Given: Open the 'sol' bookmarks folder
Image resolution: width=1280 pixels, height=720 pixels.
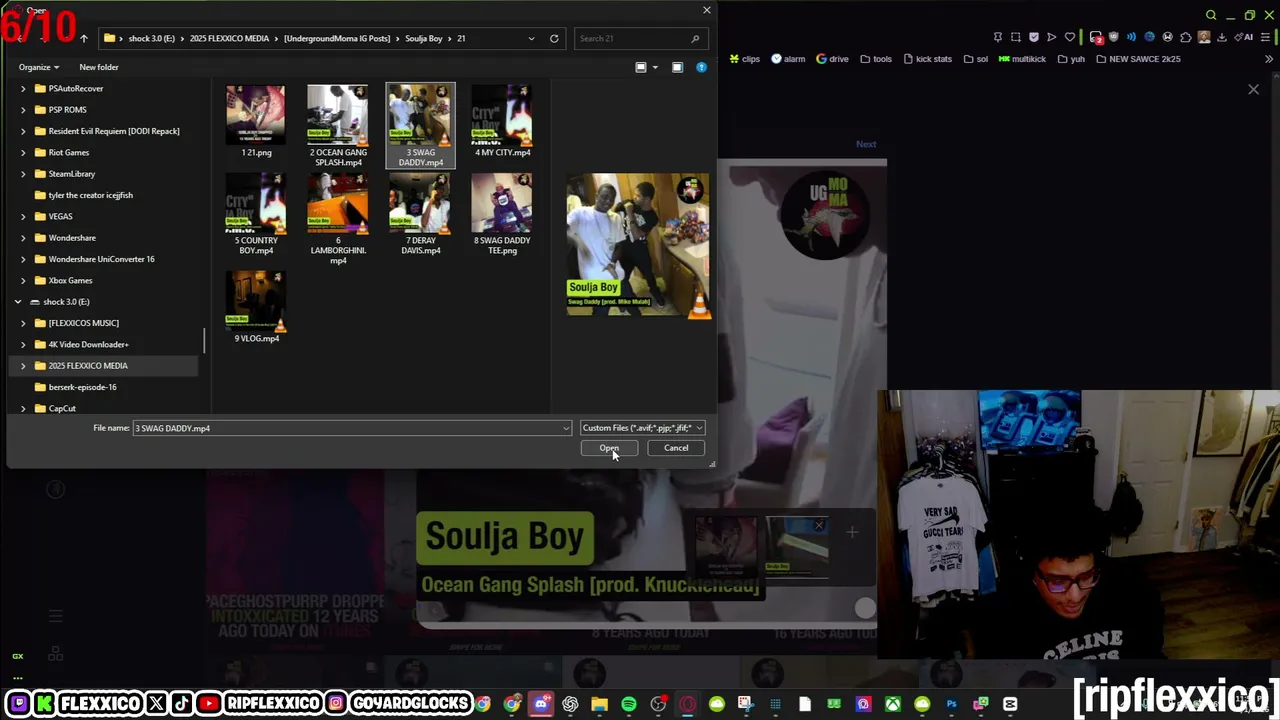Looking at the screenshot, I should [976, 59].
